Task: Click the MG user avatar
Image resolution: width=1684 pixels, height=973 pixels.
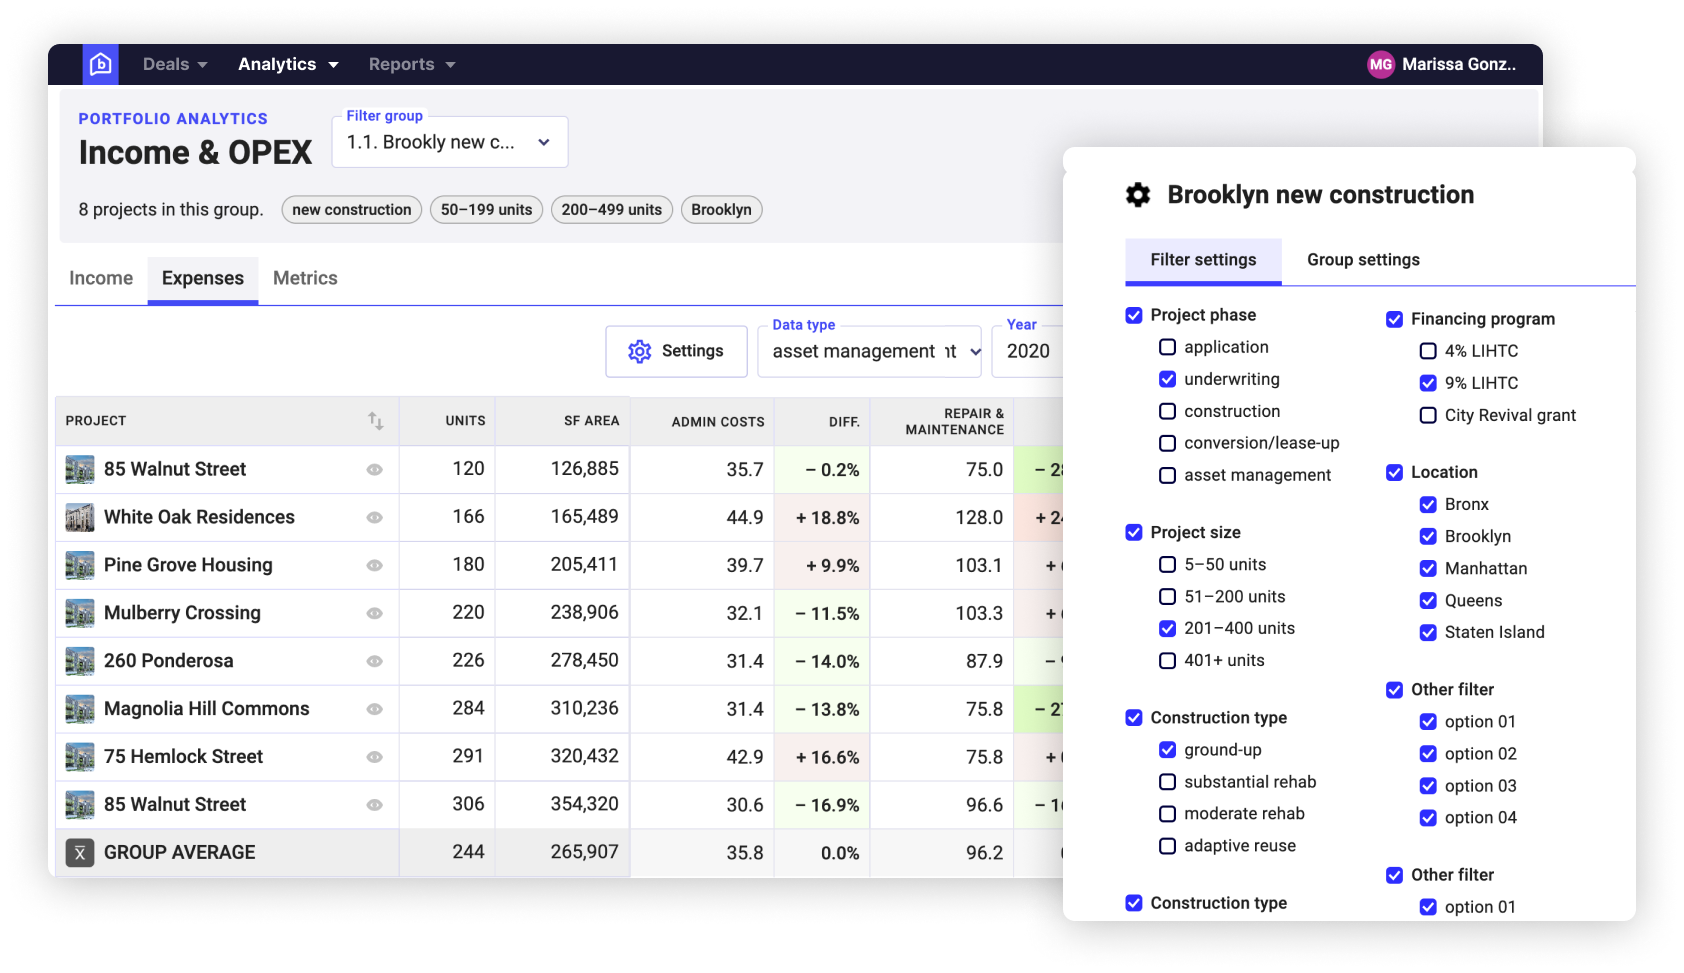Action: [1379, 64]
